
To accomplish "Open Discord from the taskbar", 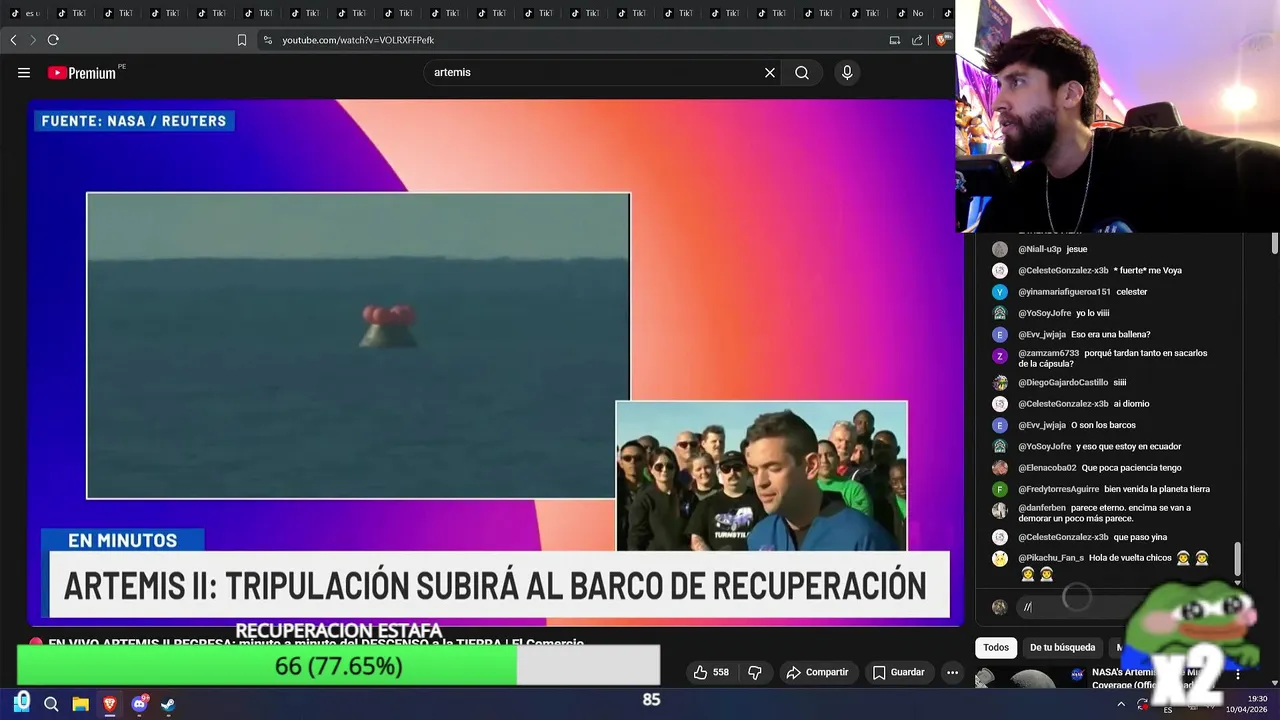I will (139, 704).
